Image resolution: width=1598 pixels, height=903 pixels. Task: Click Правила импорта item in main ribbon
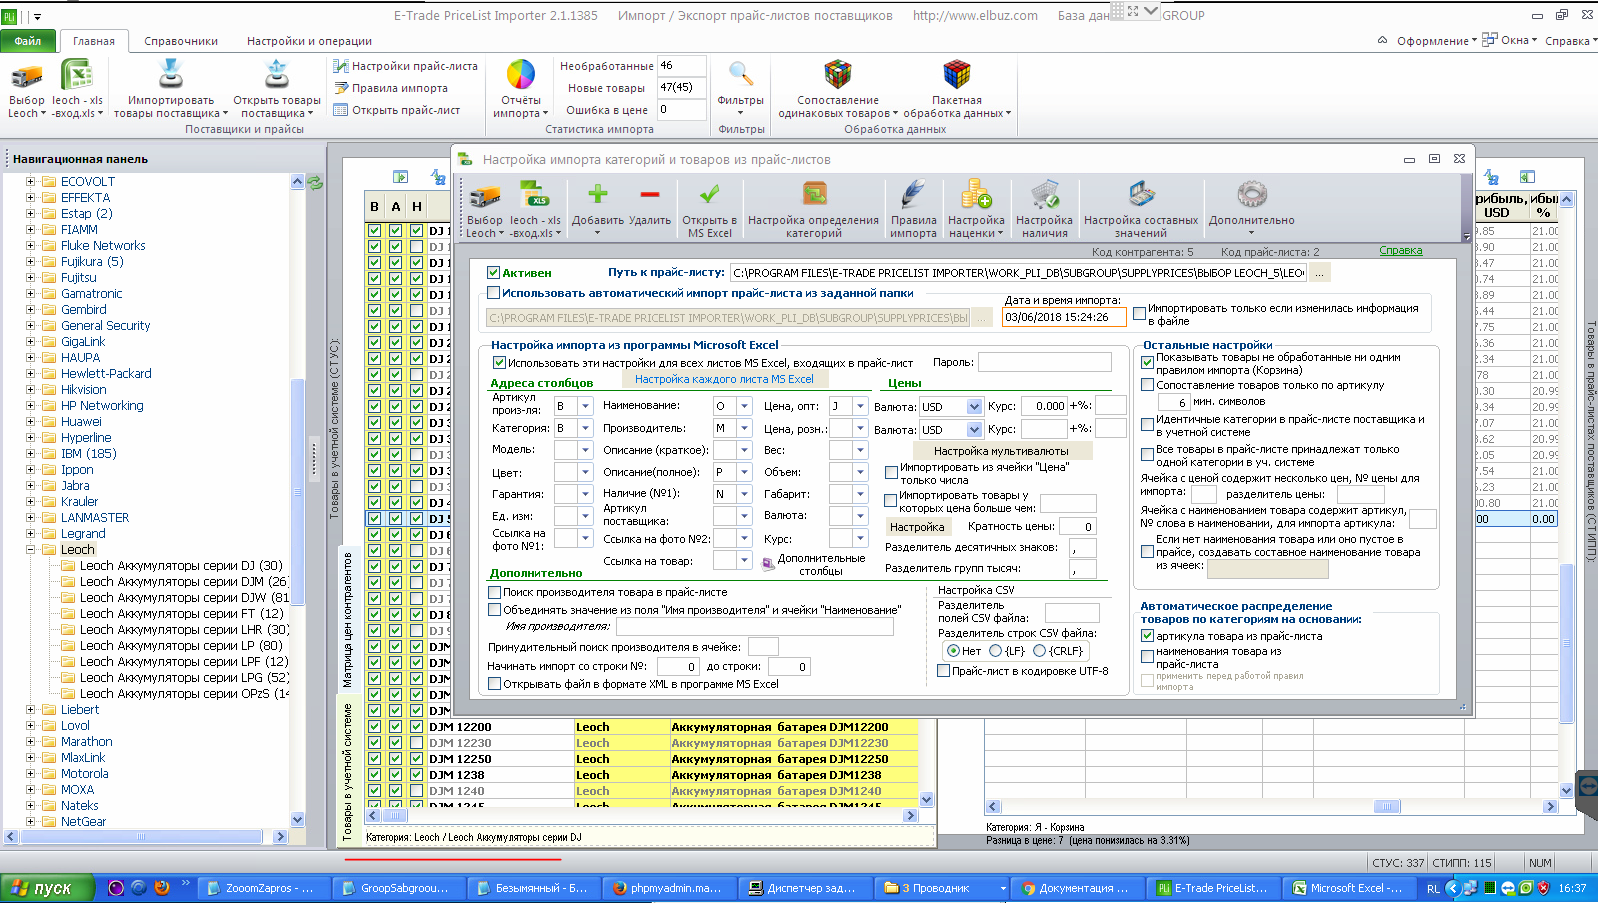pos(390,88)
